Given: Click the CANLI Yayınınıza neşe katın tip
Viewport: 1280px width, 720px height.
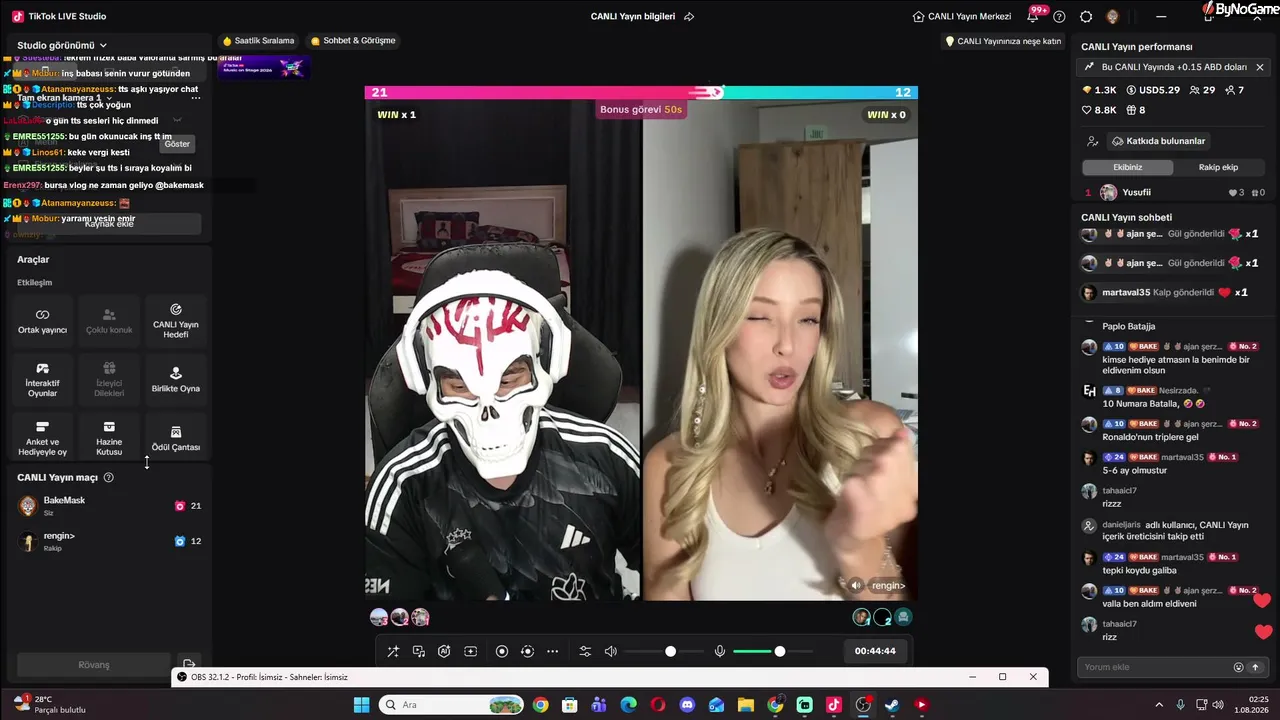Looking at the screenshot, I should [x=1003, y=41].
